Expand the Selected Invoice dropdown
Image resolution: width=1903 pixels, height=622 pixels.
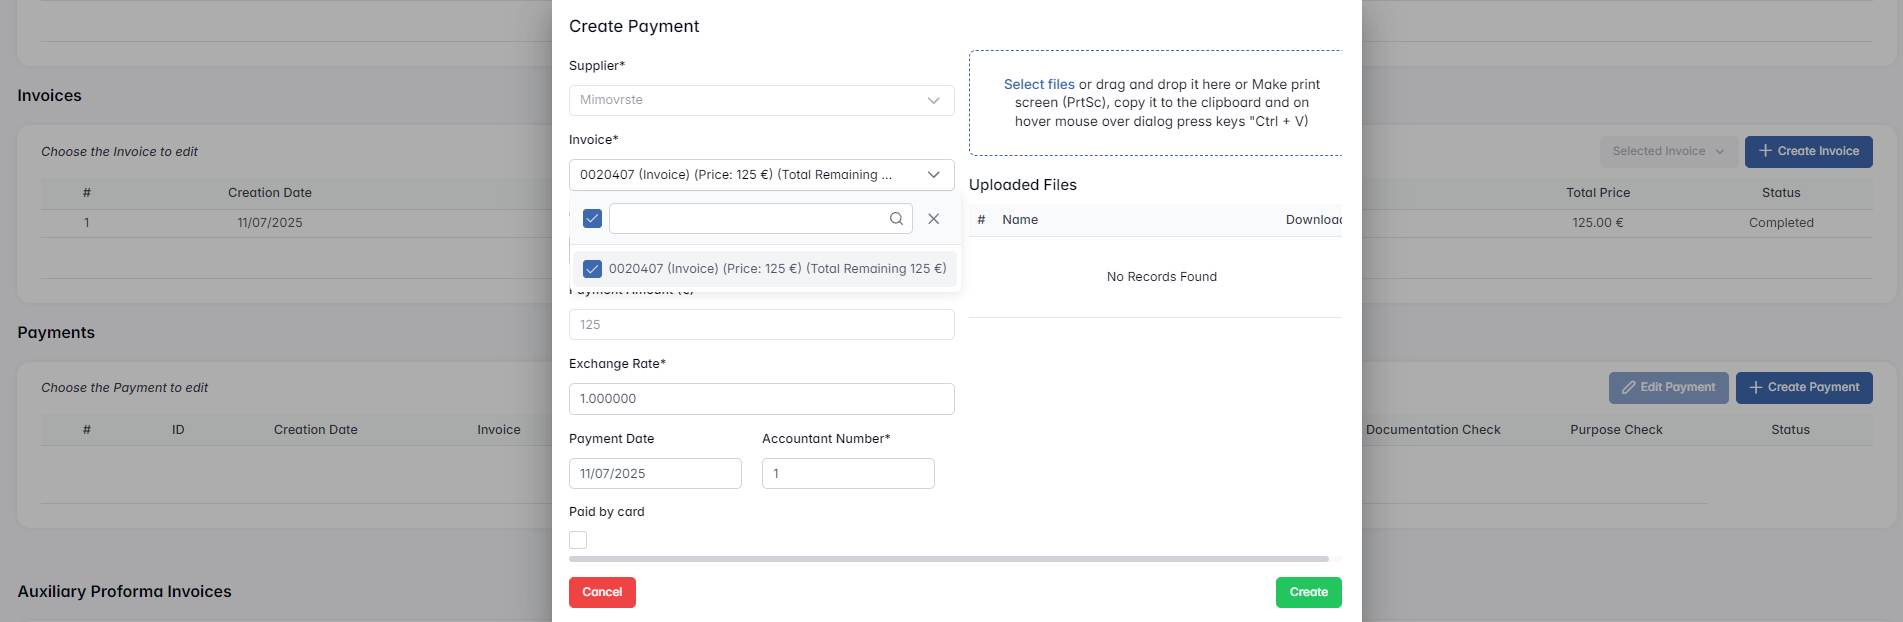[1667, 151]
